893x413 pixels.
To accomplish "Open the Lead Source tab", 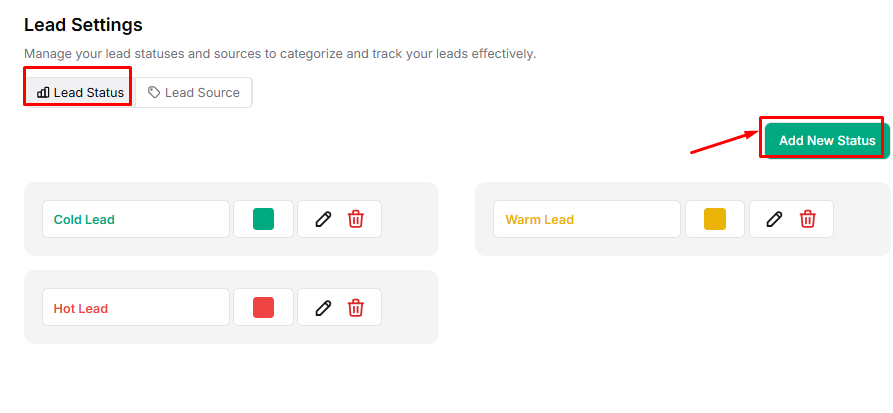I will 194,93.
